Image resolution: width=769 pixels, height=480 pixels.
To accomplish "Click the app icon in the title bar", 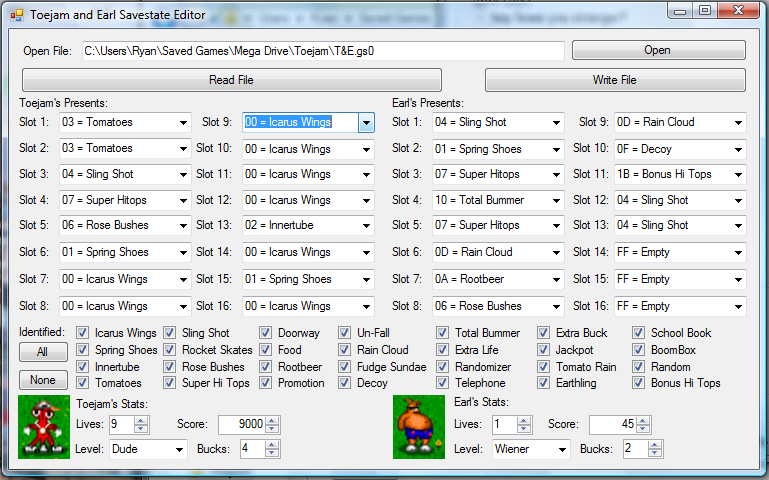I will [17, 15].
